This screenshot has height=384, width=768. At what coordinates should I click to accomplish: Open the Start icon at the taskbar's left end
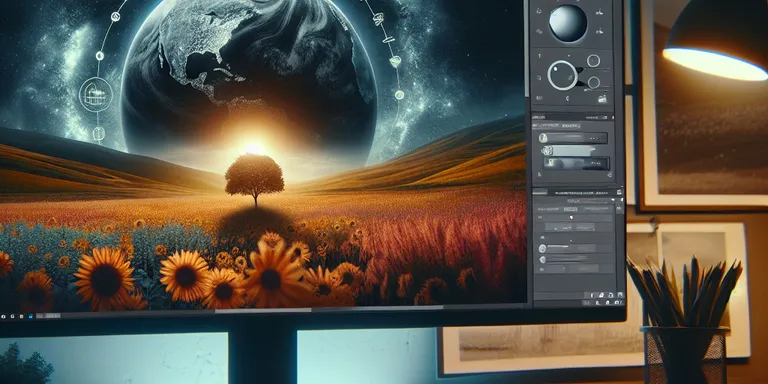[3, 316]
